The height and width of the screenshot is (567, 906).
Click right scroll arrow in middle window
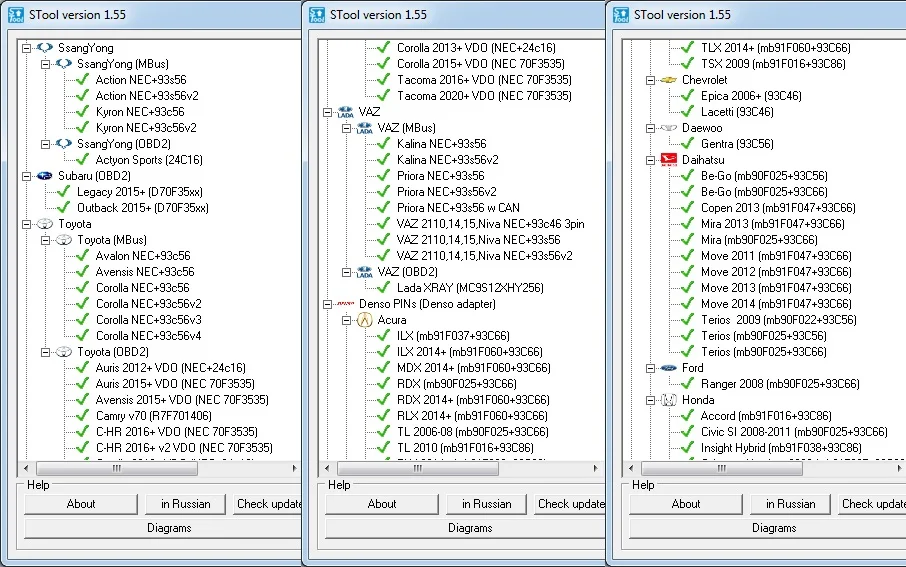pos(595,469)
